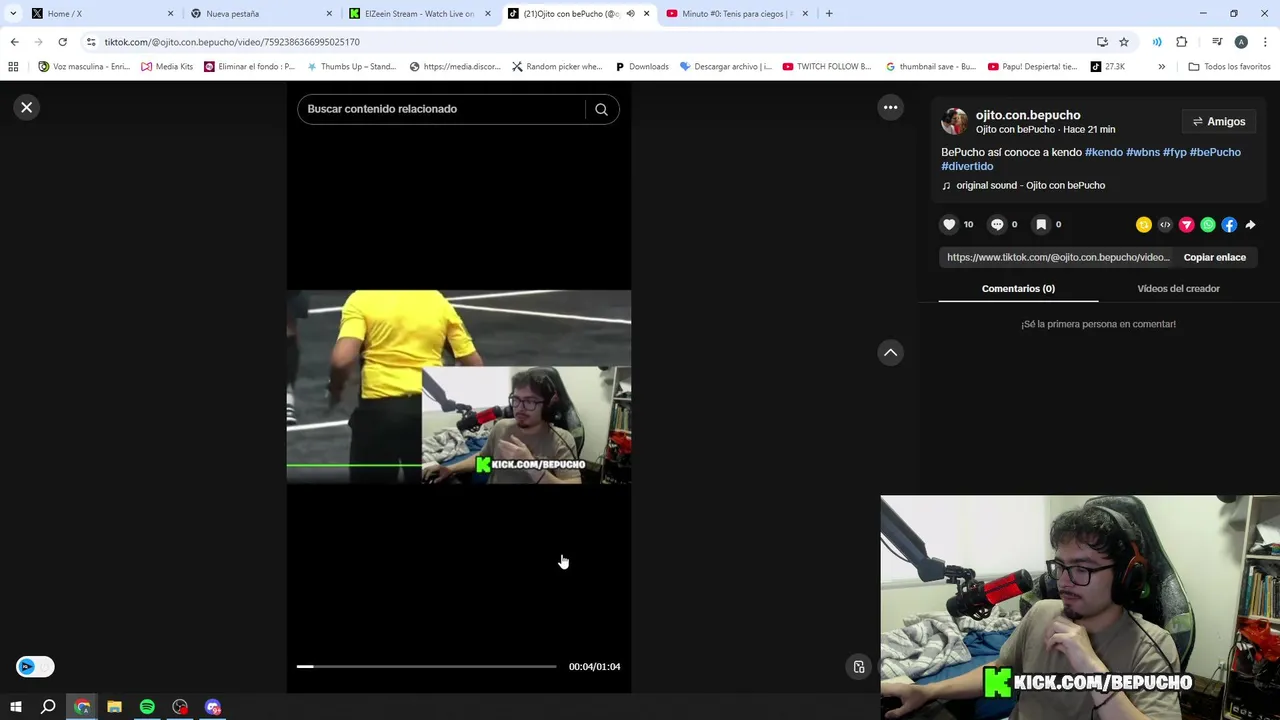Image resolution: width=1280 pixels, height=720 pixels.
Task: Toggle the autoscroll switch at bottom left
Action: (x=35, y=667)
